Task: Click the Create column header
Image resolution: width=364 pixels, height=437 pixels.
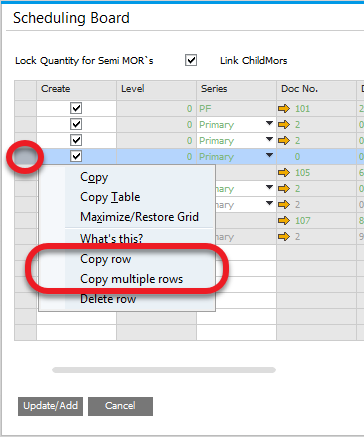Action: point(76,89)
